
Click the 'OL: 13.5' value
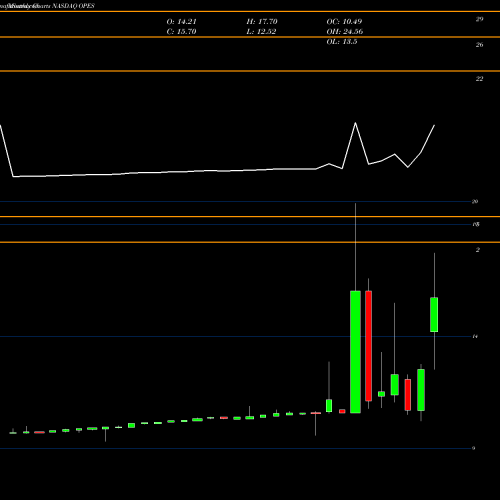(x=342, y=42)
